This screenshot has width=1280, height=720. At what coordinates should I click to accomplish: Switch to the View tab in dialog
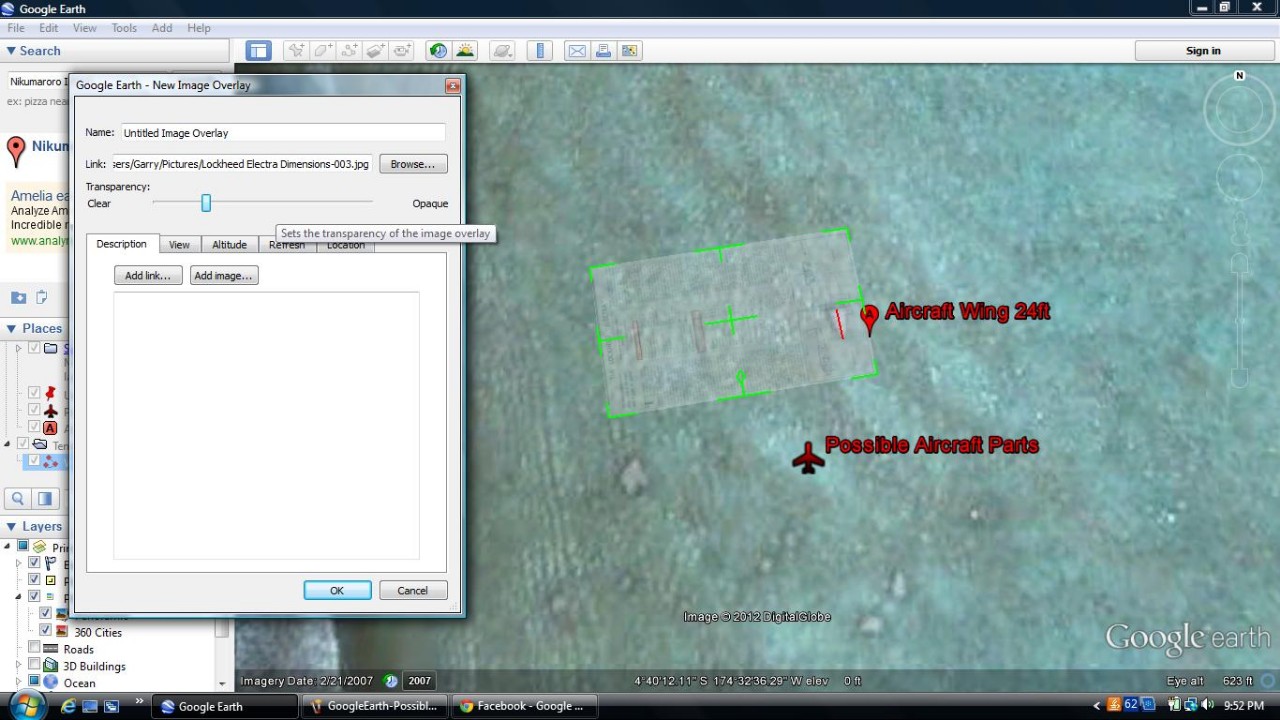click(x=179, y=245)
